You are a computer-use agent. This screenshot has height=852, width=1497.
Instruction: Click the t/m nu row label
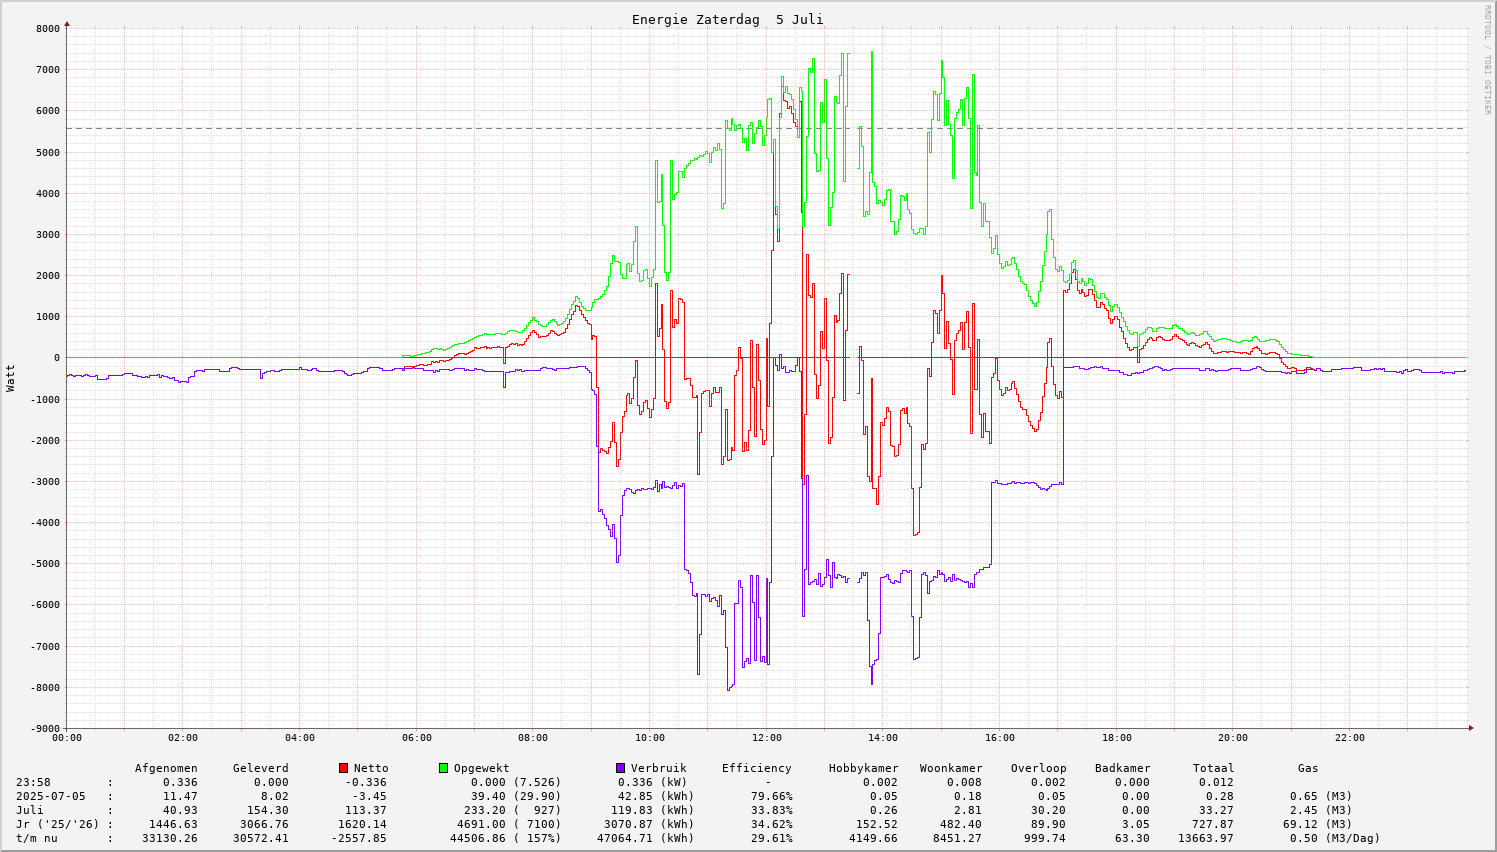coord(37,838)
